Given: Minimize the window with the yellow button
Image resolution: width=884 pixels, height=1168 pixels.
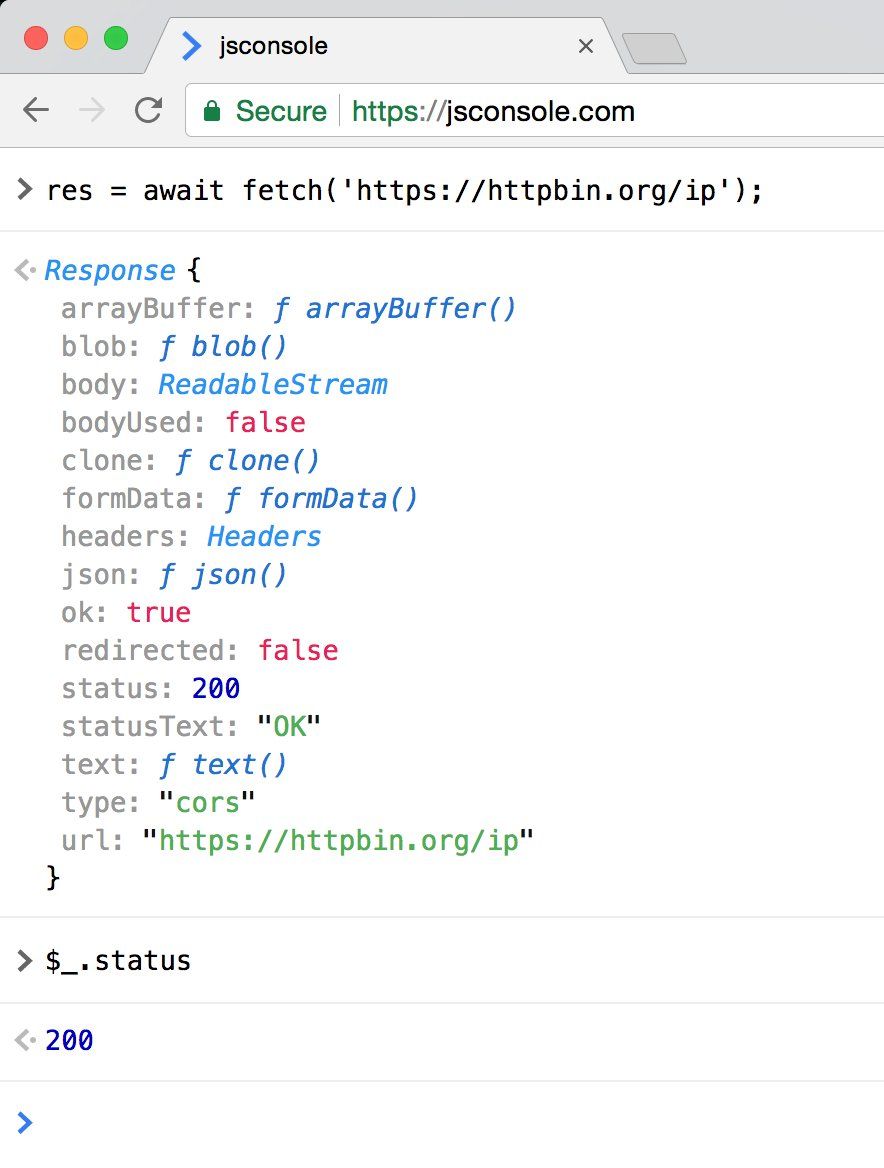Looking at the screenshot, I should click(x=76, y=39).
